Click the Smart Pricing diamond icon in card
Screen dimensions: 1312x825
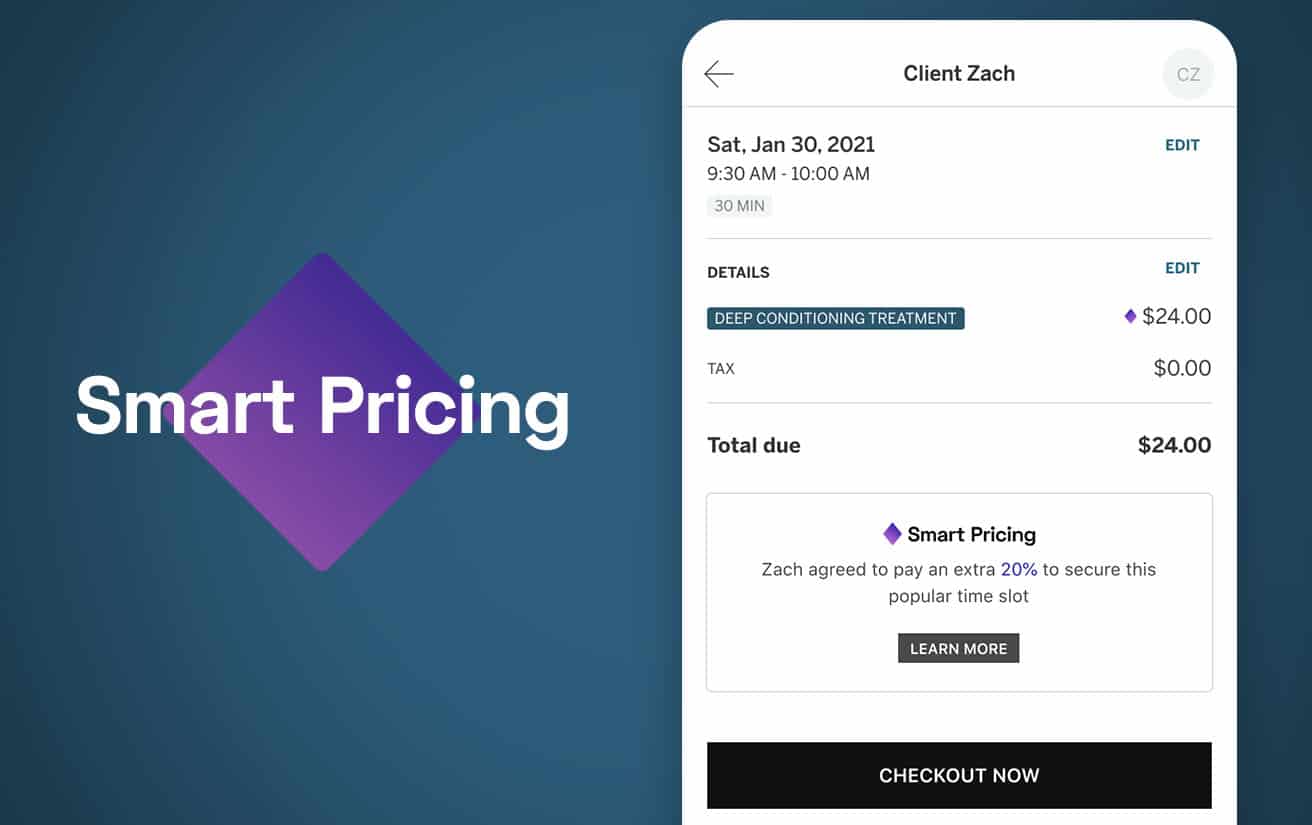892,534
